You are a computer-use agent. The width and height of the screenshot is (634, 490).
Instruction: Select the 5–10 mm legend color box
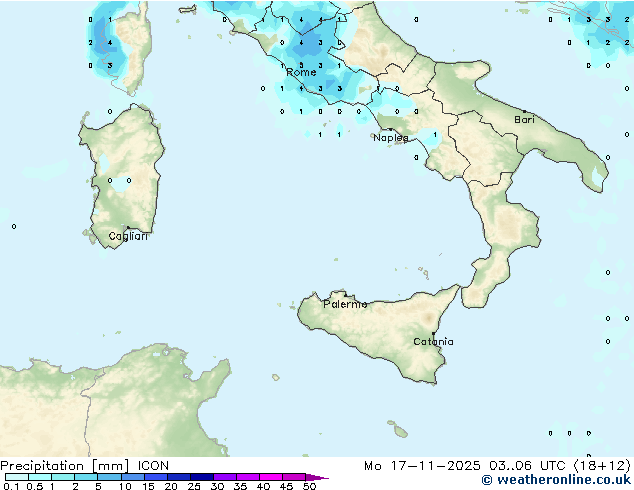109,477
